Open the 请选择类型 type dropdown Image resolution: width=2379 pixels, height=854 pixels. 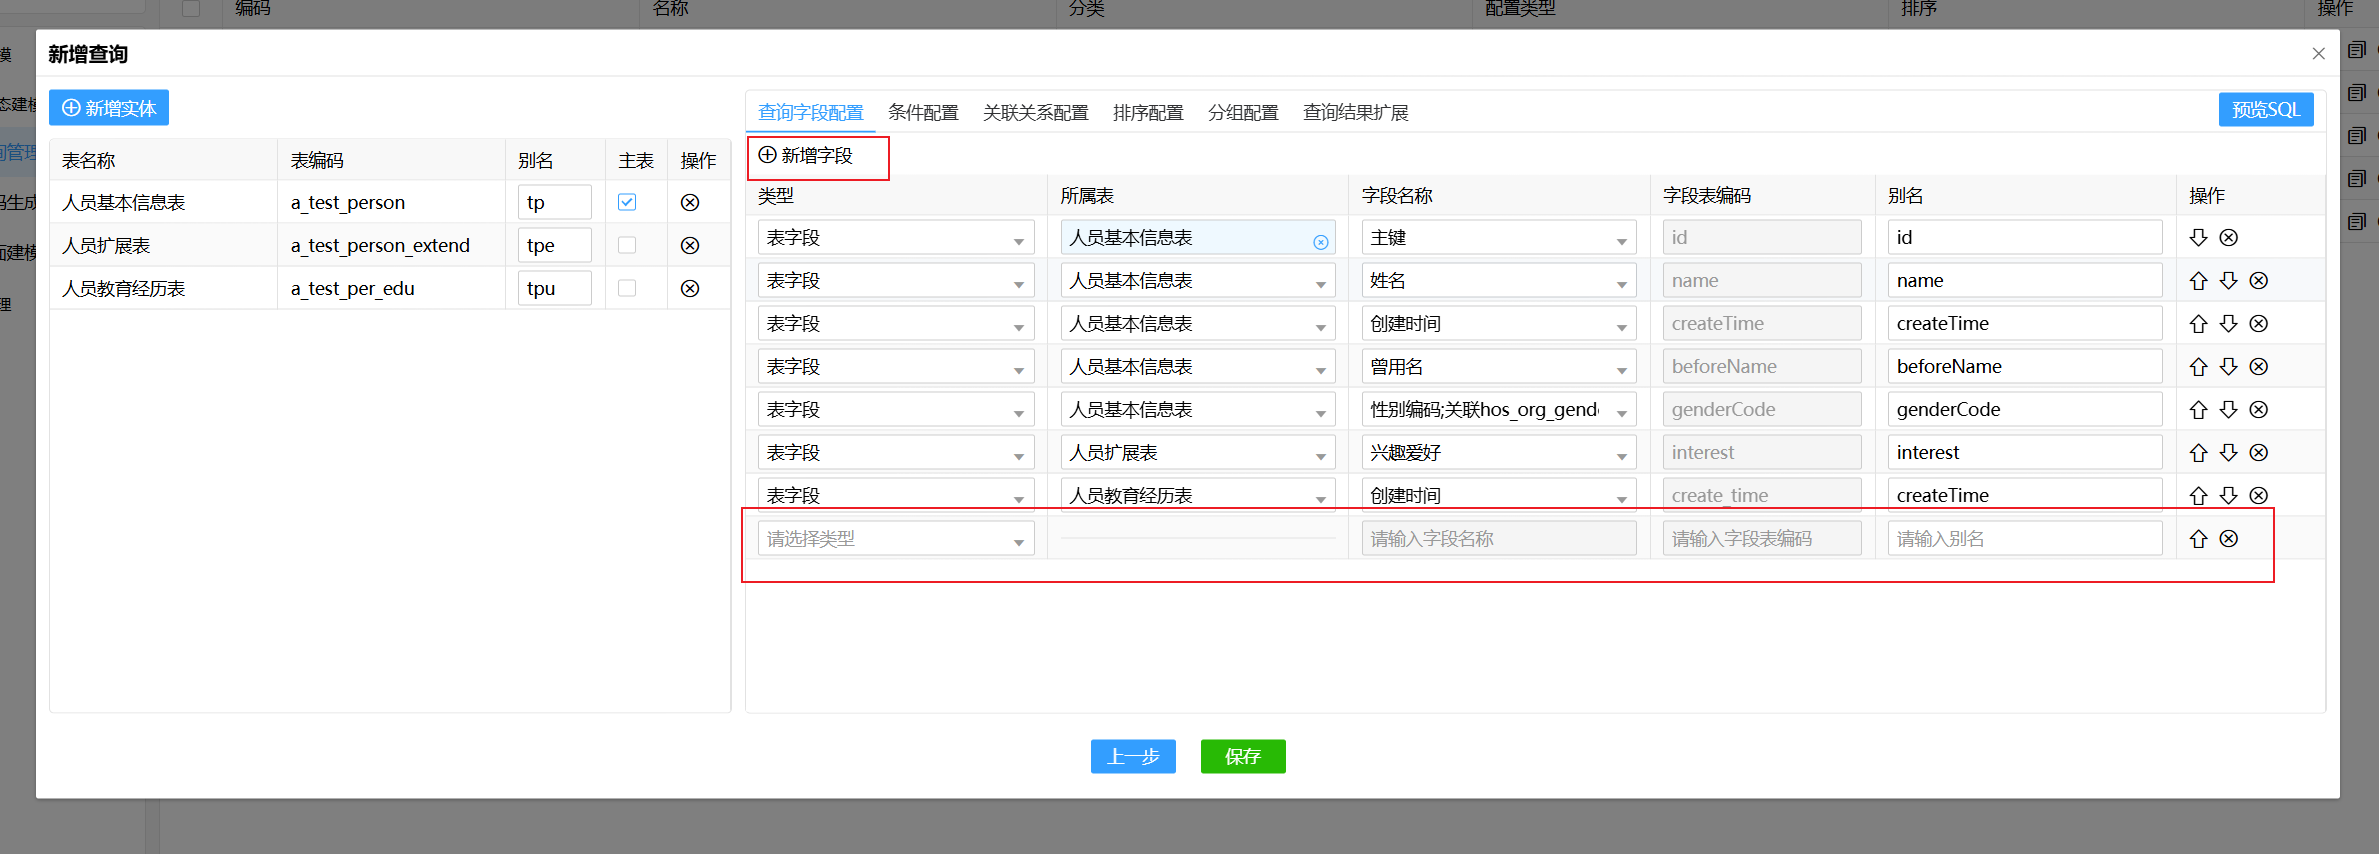point(895,539)
